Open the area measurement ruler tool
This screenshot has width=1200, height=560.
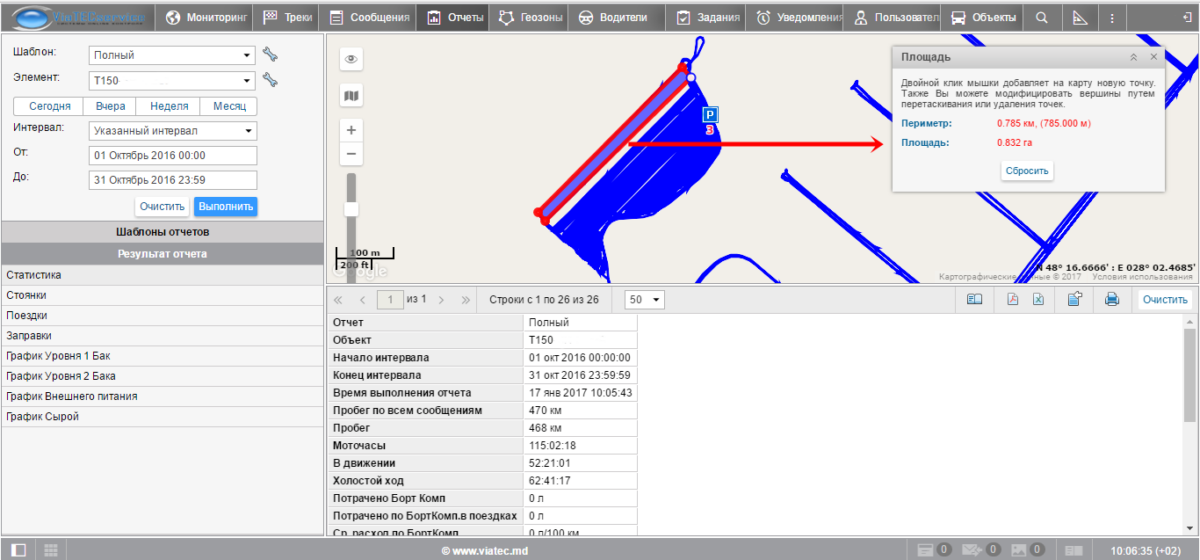1079,17
